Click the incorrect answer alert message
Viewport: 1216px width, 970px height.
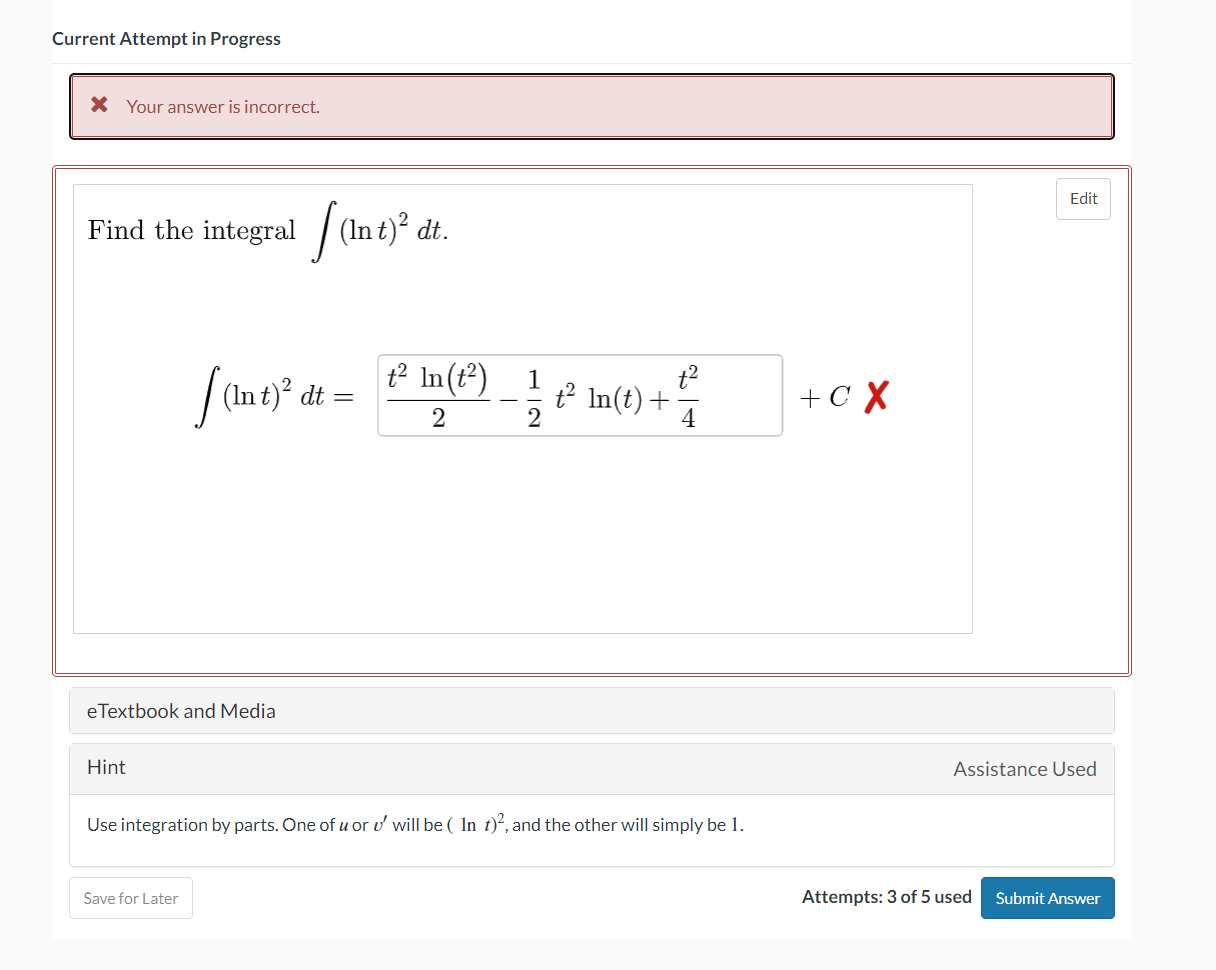click(x=223, y=106)
